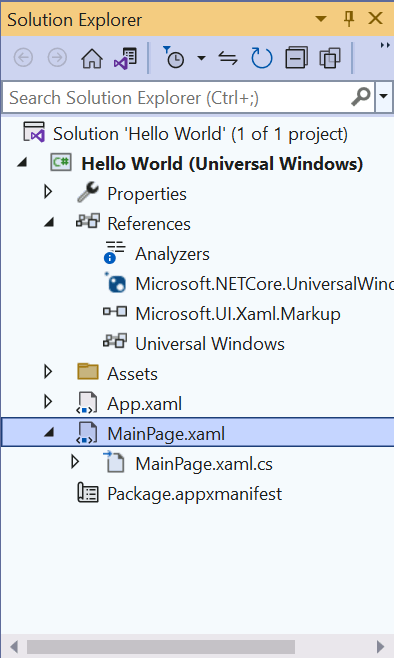Click the search magnifier icon
The height and width of the screenshot is (658, 394).
361,97
